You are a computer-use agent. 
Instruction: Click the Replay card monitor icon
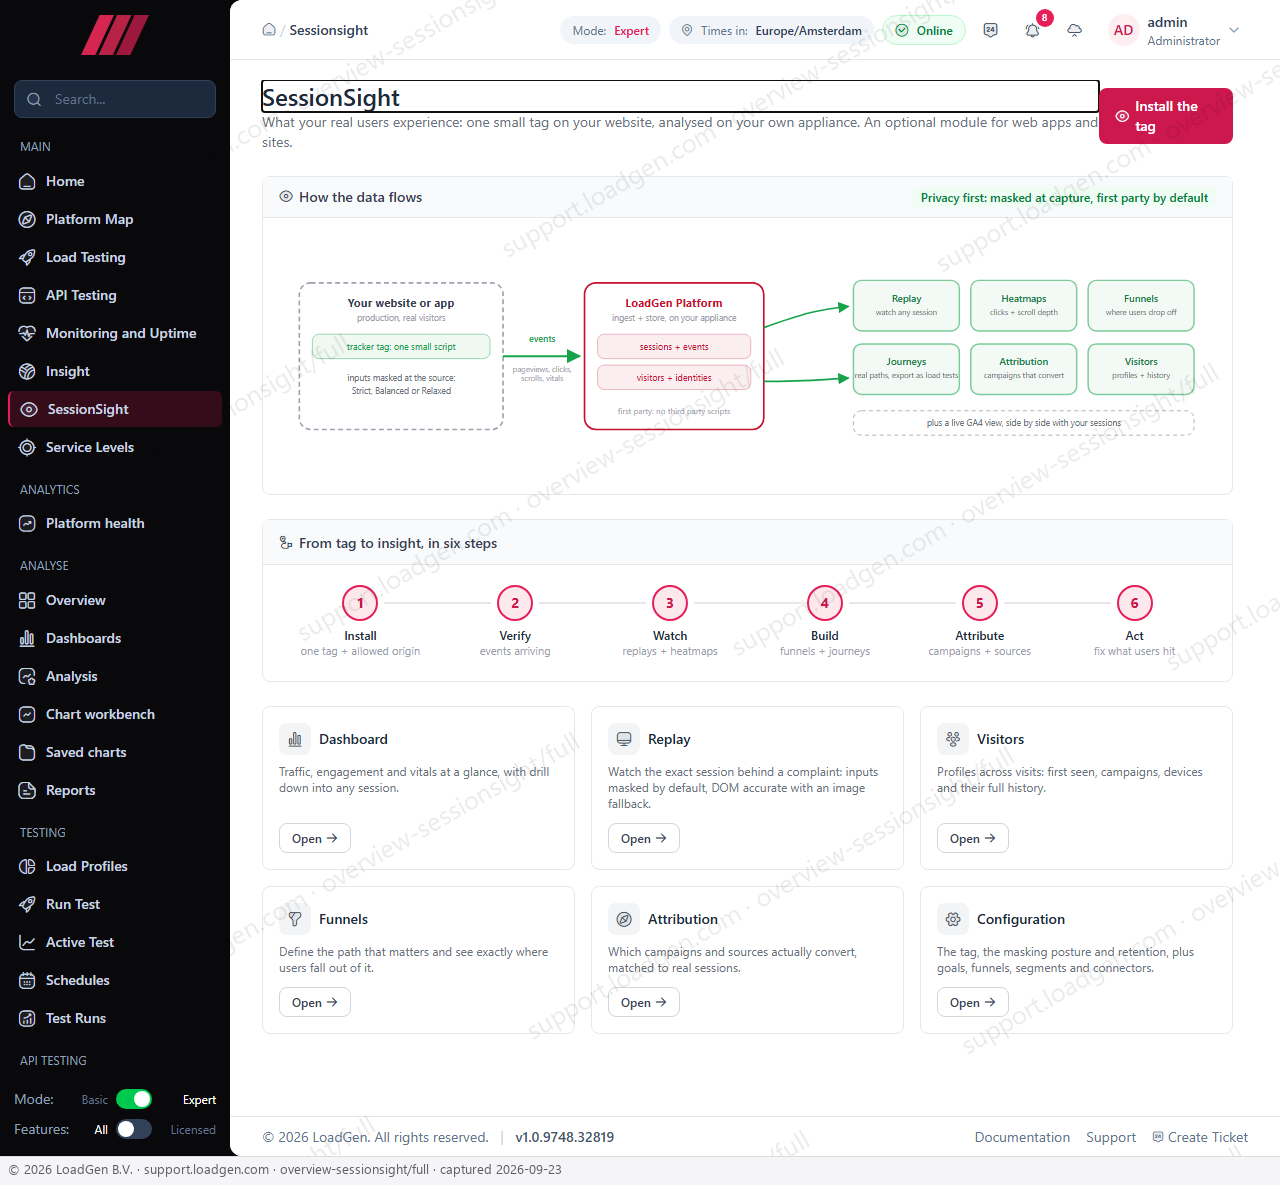(624, 739)
